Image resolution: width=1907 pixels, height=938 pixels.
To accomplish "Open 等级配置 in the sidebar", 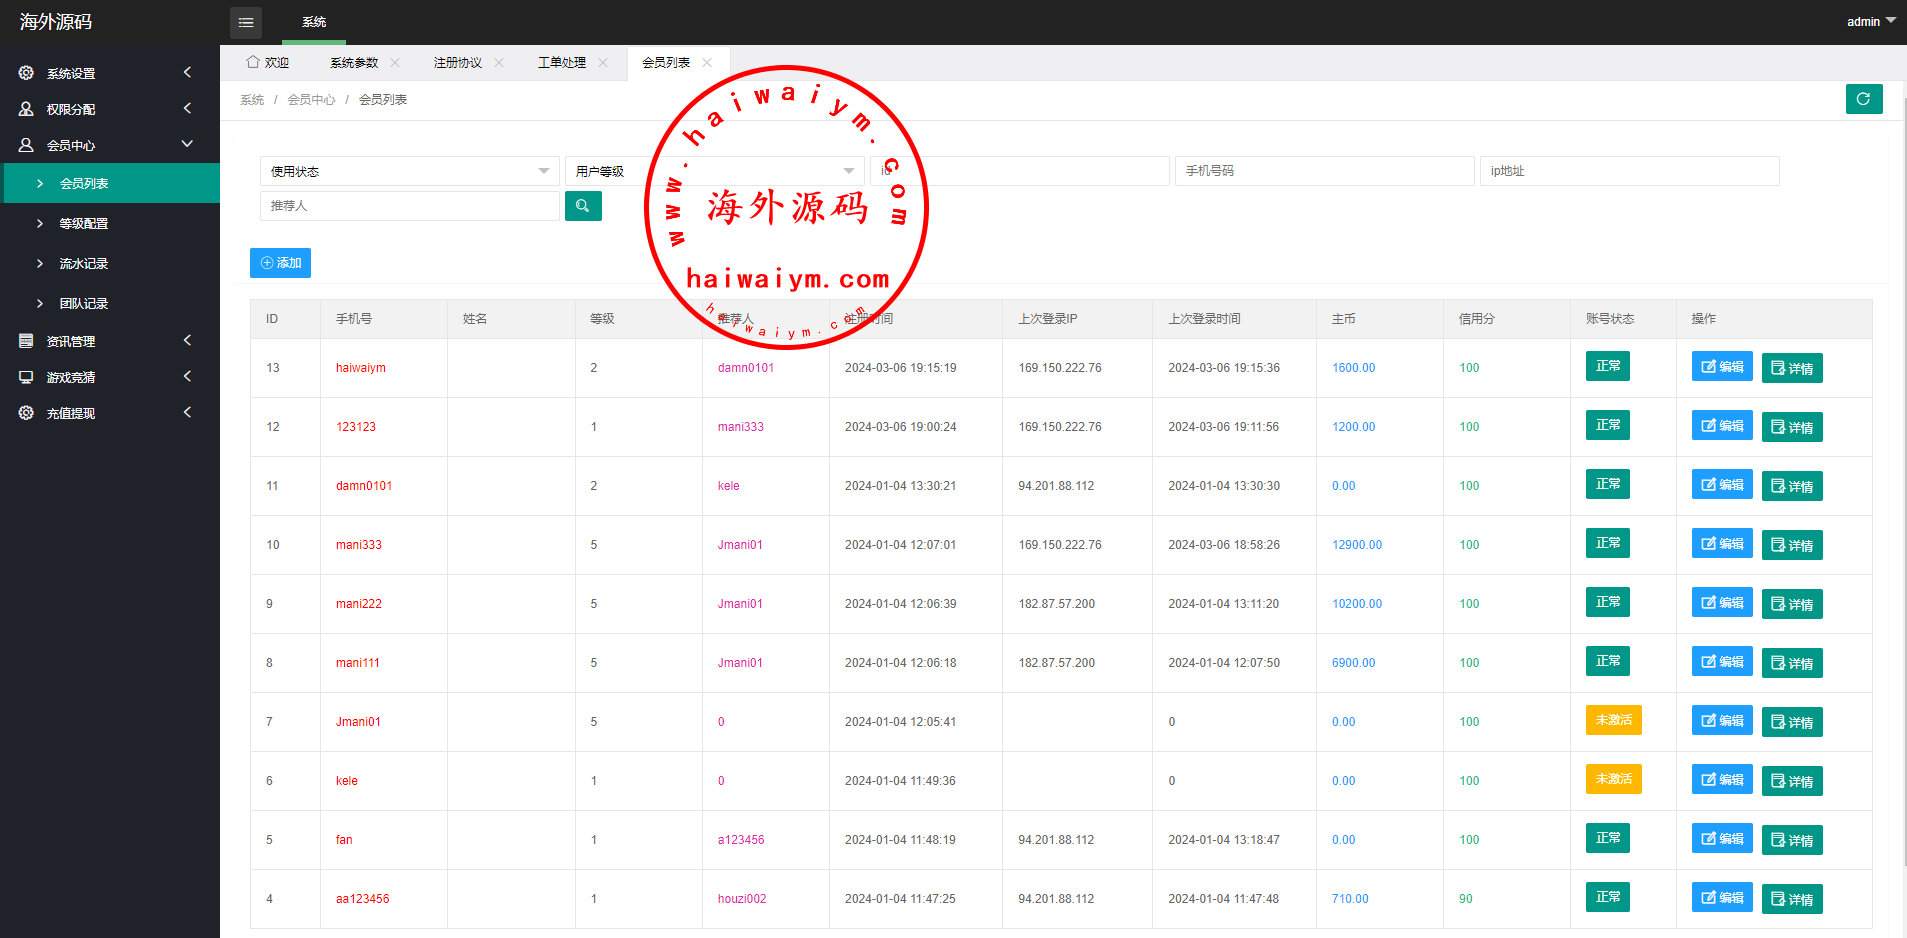I will point(84,224).
